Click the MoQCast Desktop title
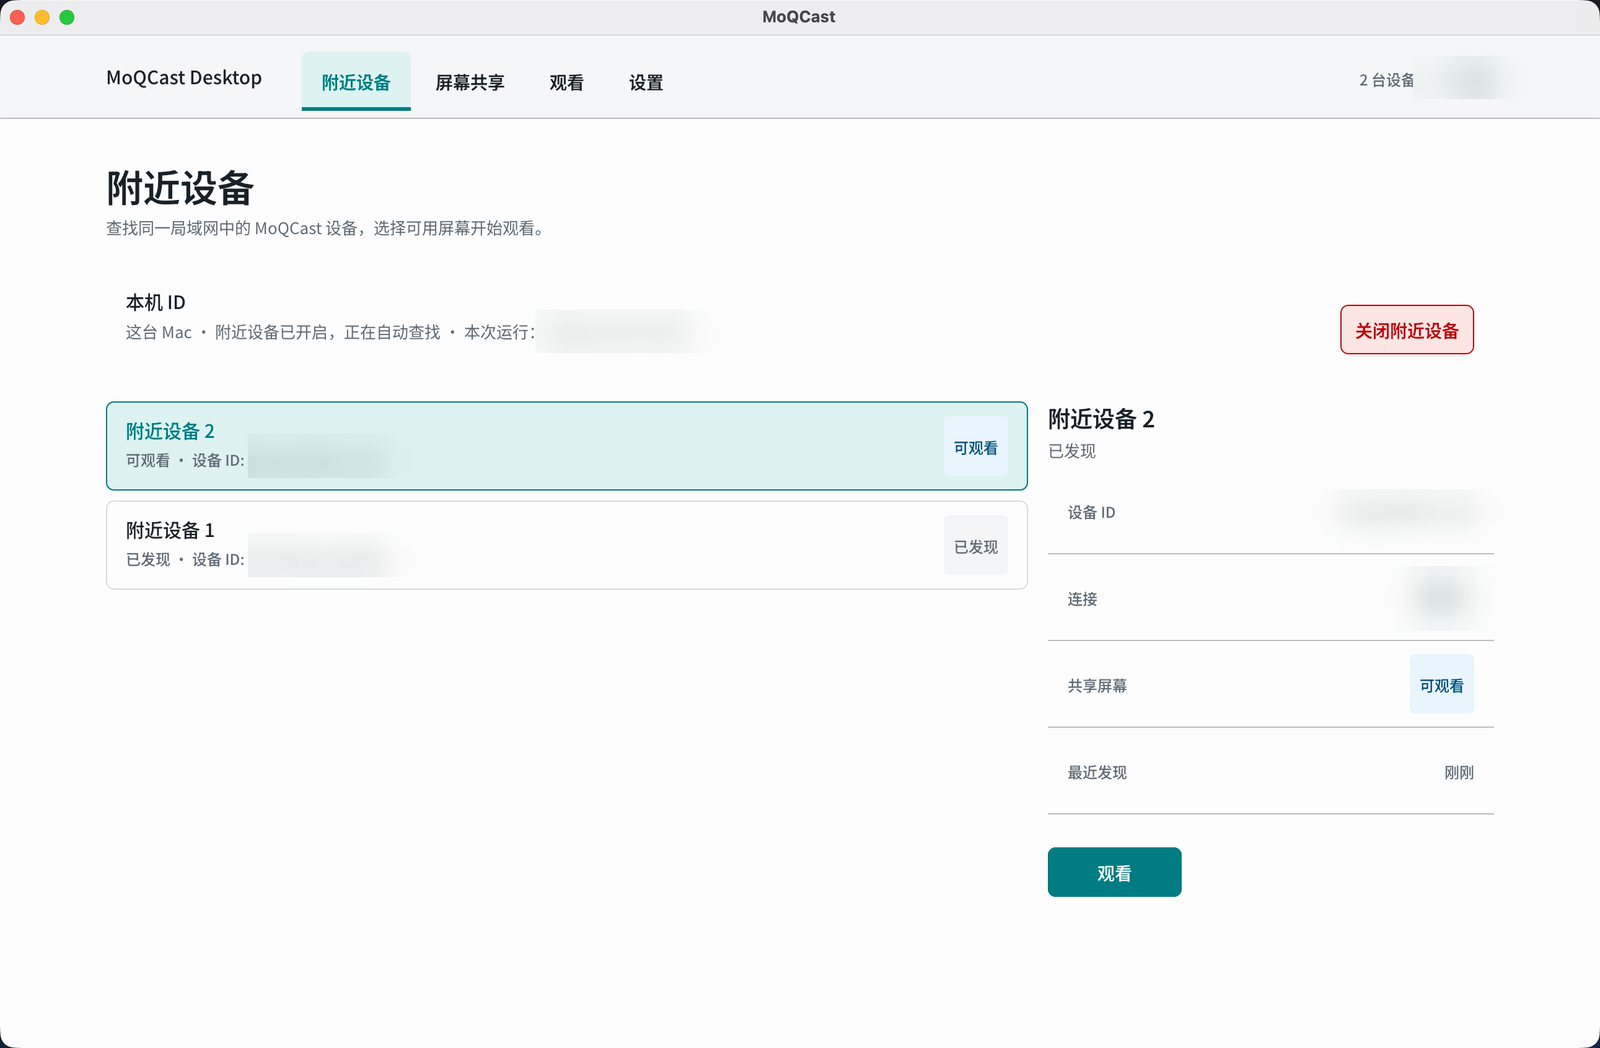Screen dimensions: 1600x1048 click(184, 78)
